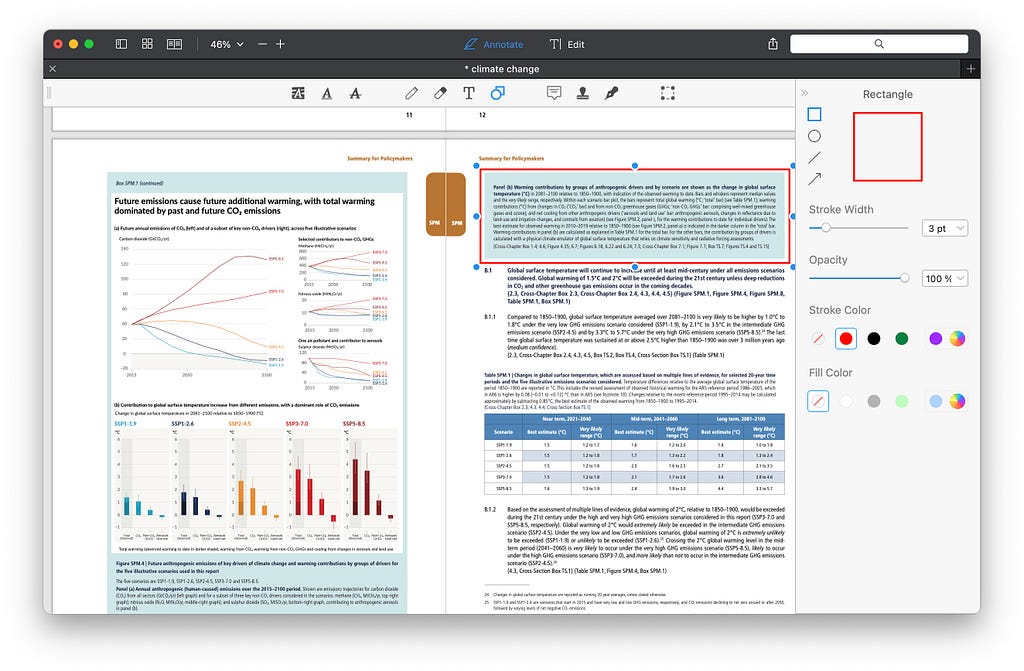Select gray fill color swatch

click(874, 401)
